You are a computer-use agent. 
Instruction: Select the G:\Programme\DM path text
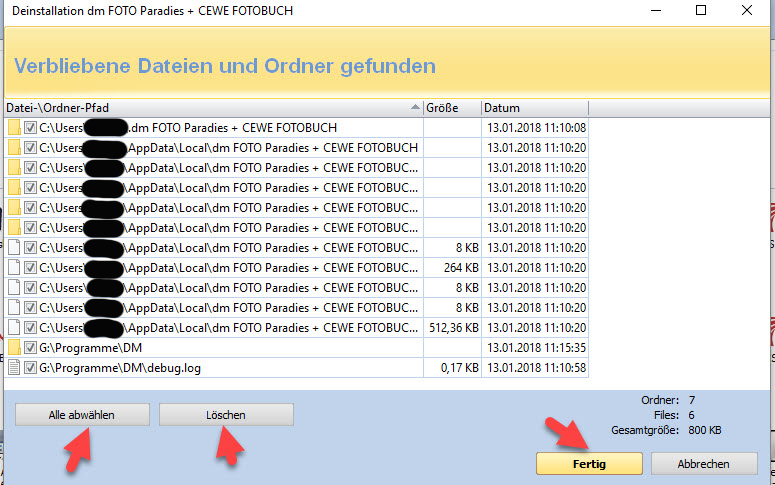pyautogui.click(x=90, y=348)
